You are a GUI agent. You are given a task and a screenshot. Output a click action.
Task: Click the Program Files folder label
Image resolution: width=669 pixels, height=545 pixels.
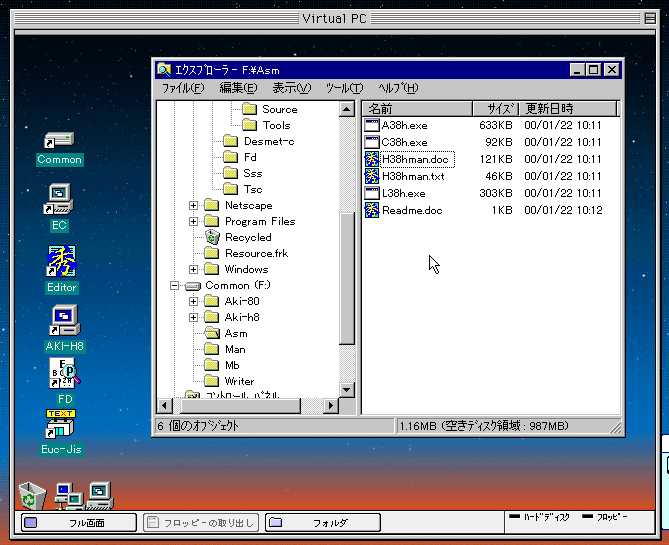coord(260,221)
